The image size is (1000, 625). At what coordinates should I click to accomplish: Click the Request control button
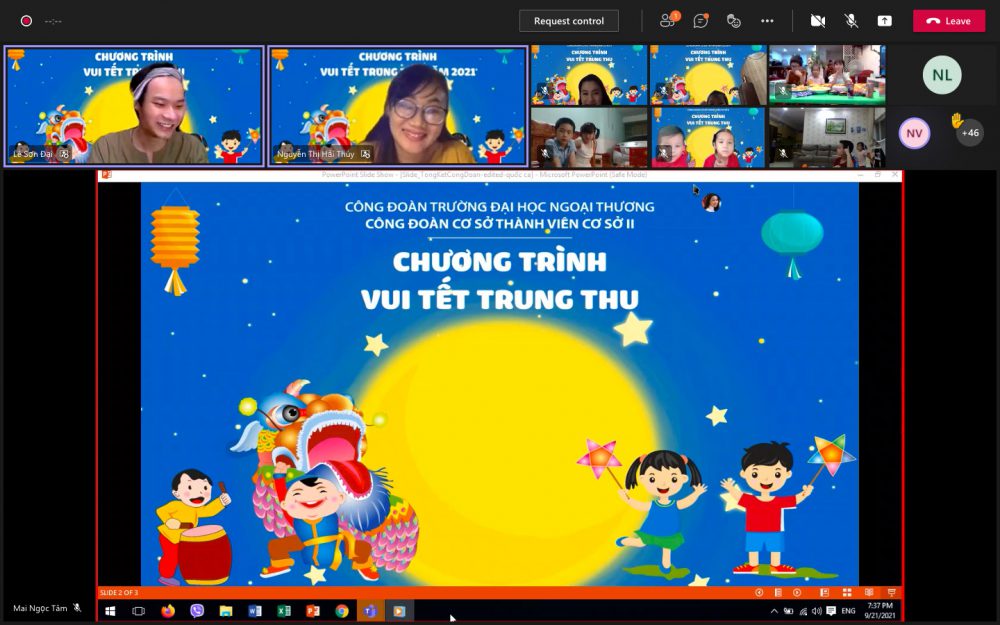click(568, 21)
